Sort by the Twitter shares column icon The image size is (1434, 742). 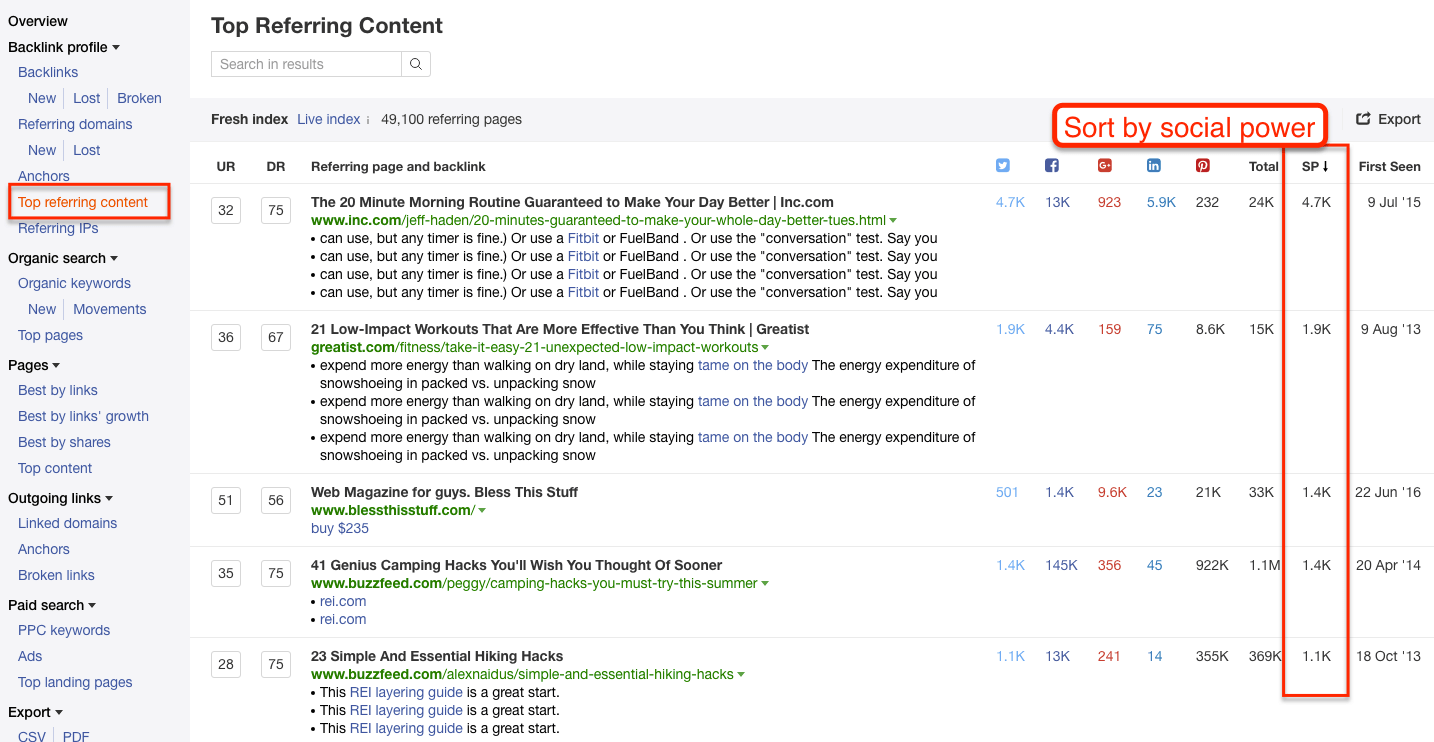tap(1003, 166)
